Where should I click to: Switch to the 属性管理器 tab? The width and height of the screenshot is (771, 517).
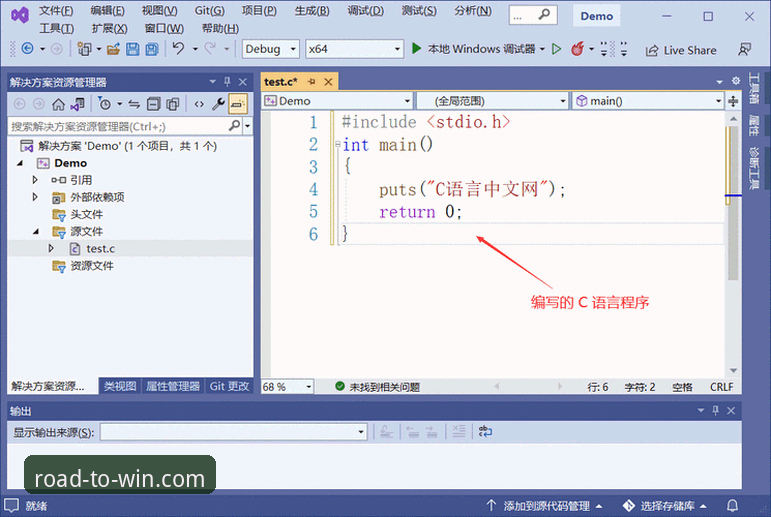tap(173, 386)
